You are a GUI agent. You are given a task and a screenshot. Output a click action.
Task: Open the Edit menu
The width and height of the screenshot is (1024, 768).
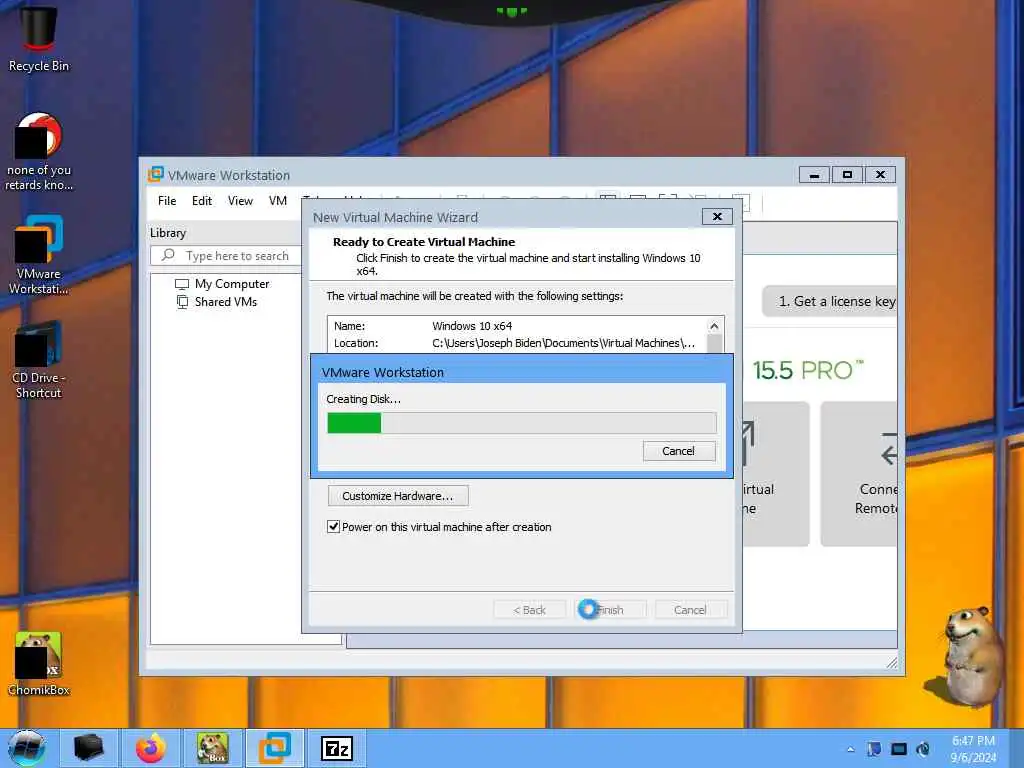(x=202, y=201)
